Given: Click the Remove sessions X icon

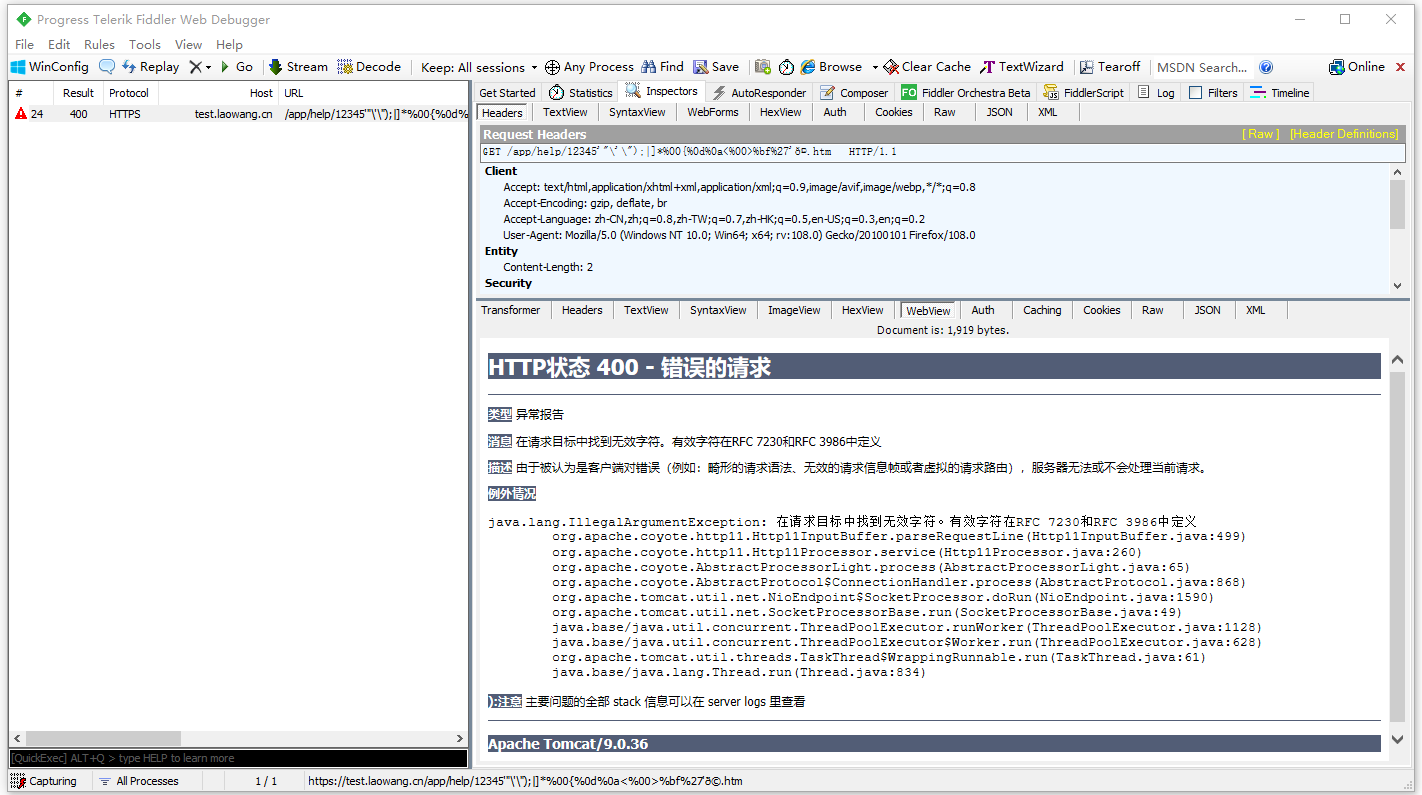Looking at the screenshot, I should click(x=196, y=67).
